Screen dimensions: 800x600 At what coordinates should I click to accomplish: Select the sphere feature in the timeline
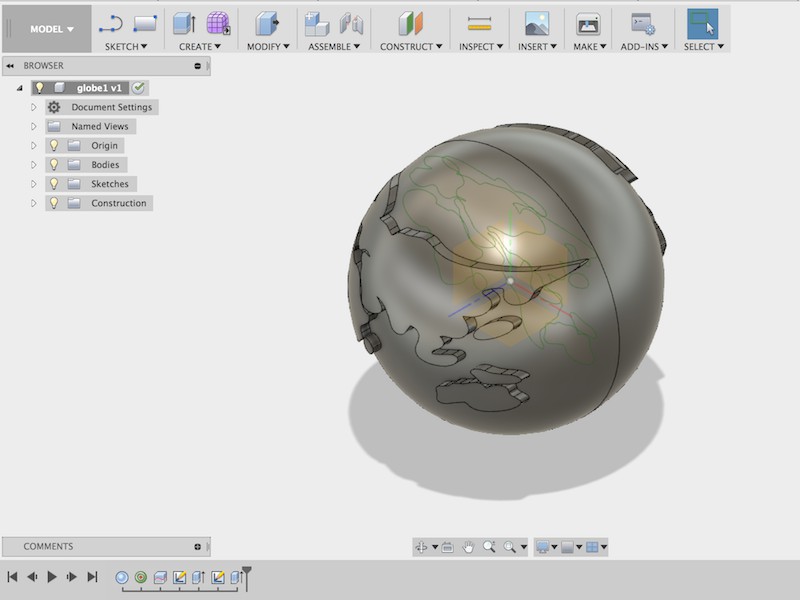coord(121,577)
